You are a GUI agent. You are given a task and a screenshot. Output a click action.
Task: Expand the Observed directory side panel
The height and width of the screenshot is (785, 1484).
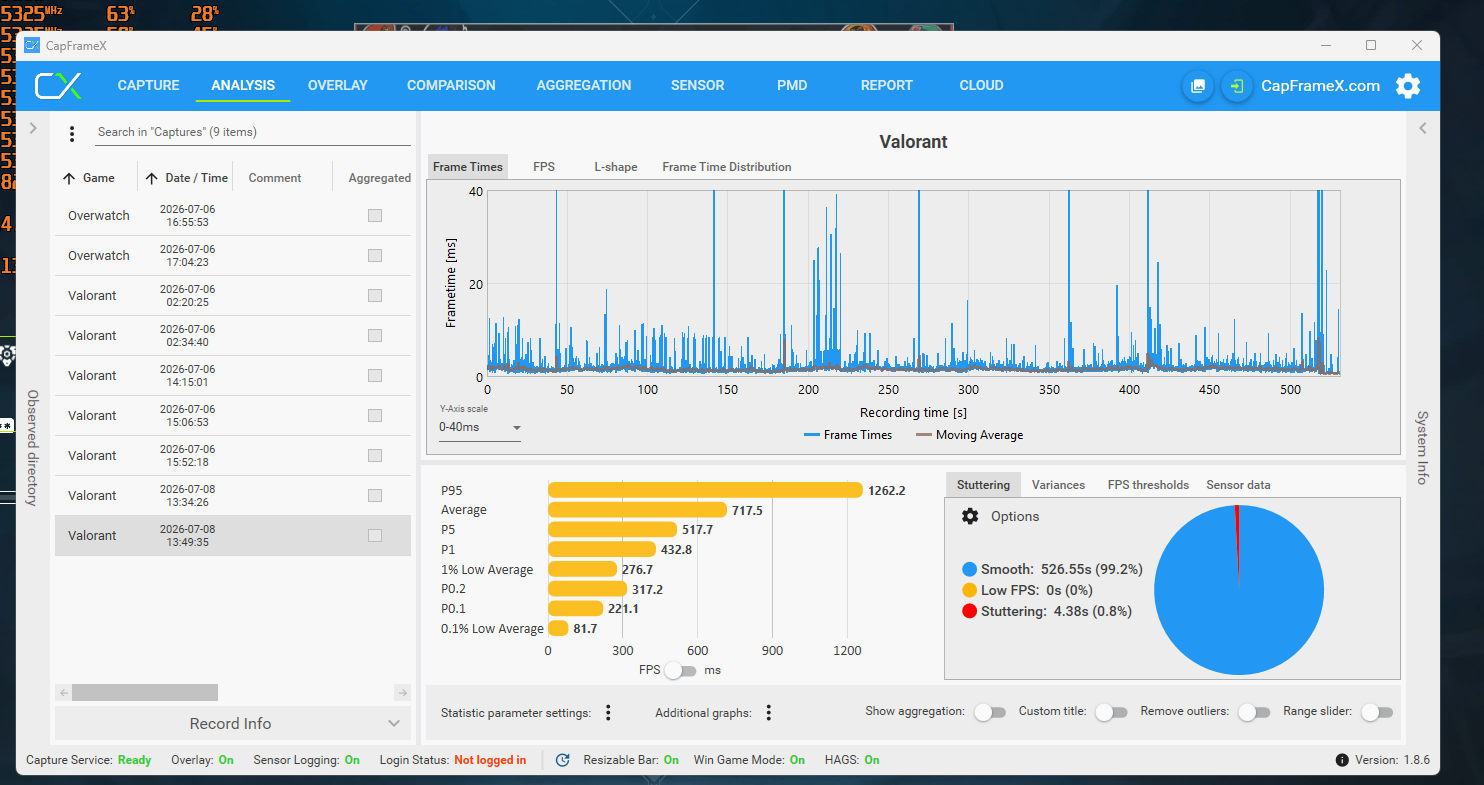click(32, 128)
